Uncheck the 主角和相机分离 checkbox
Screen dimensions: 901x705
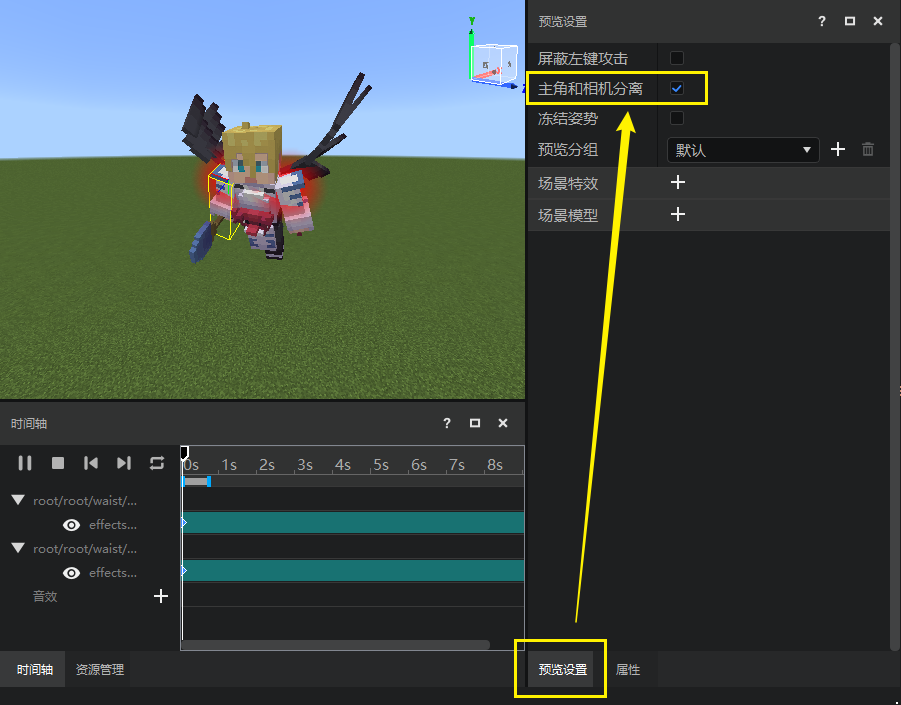677,88
